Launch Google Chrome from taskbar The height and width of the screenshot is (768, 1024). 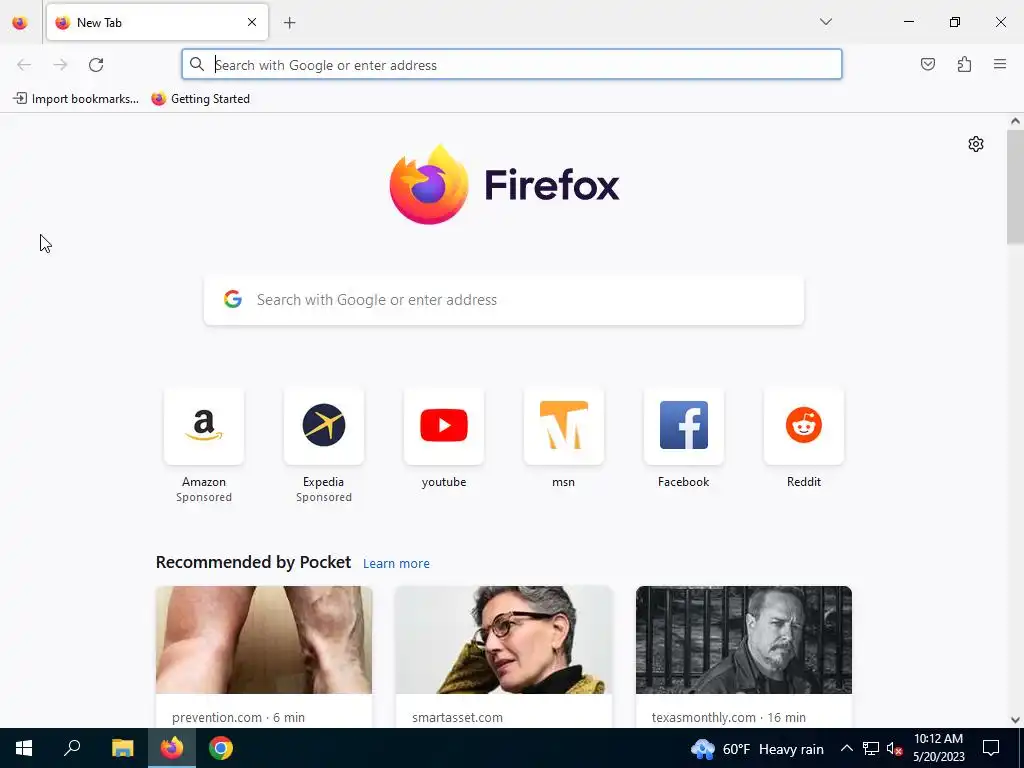pyautogui.click(x=221, y=748)
